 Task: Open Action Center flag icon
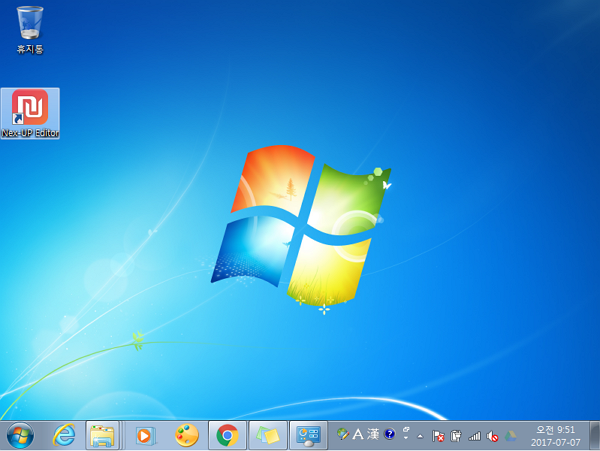pyautogui.click(x=438, y=436)
